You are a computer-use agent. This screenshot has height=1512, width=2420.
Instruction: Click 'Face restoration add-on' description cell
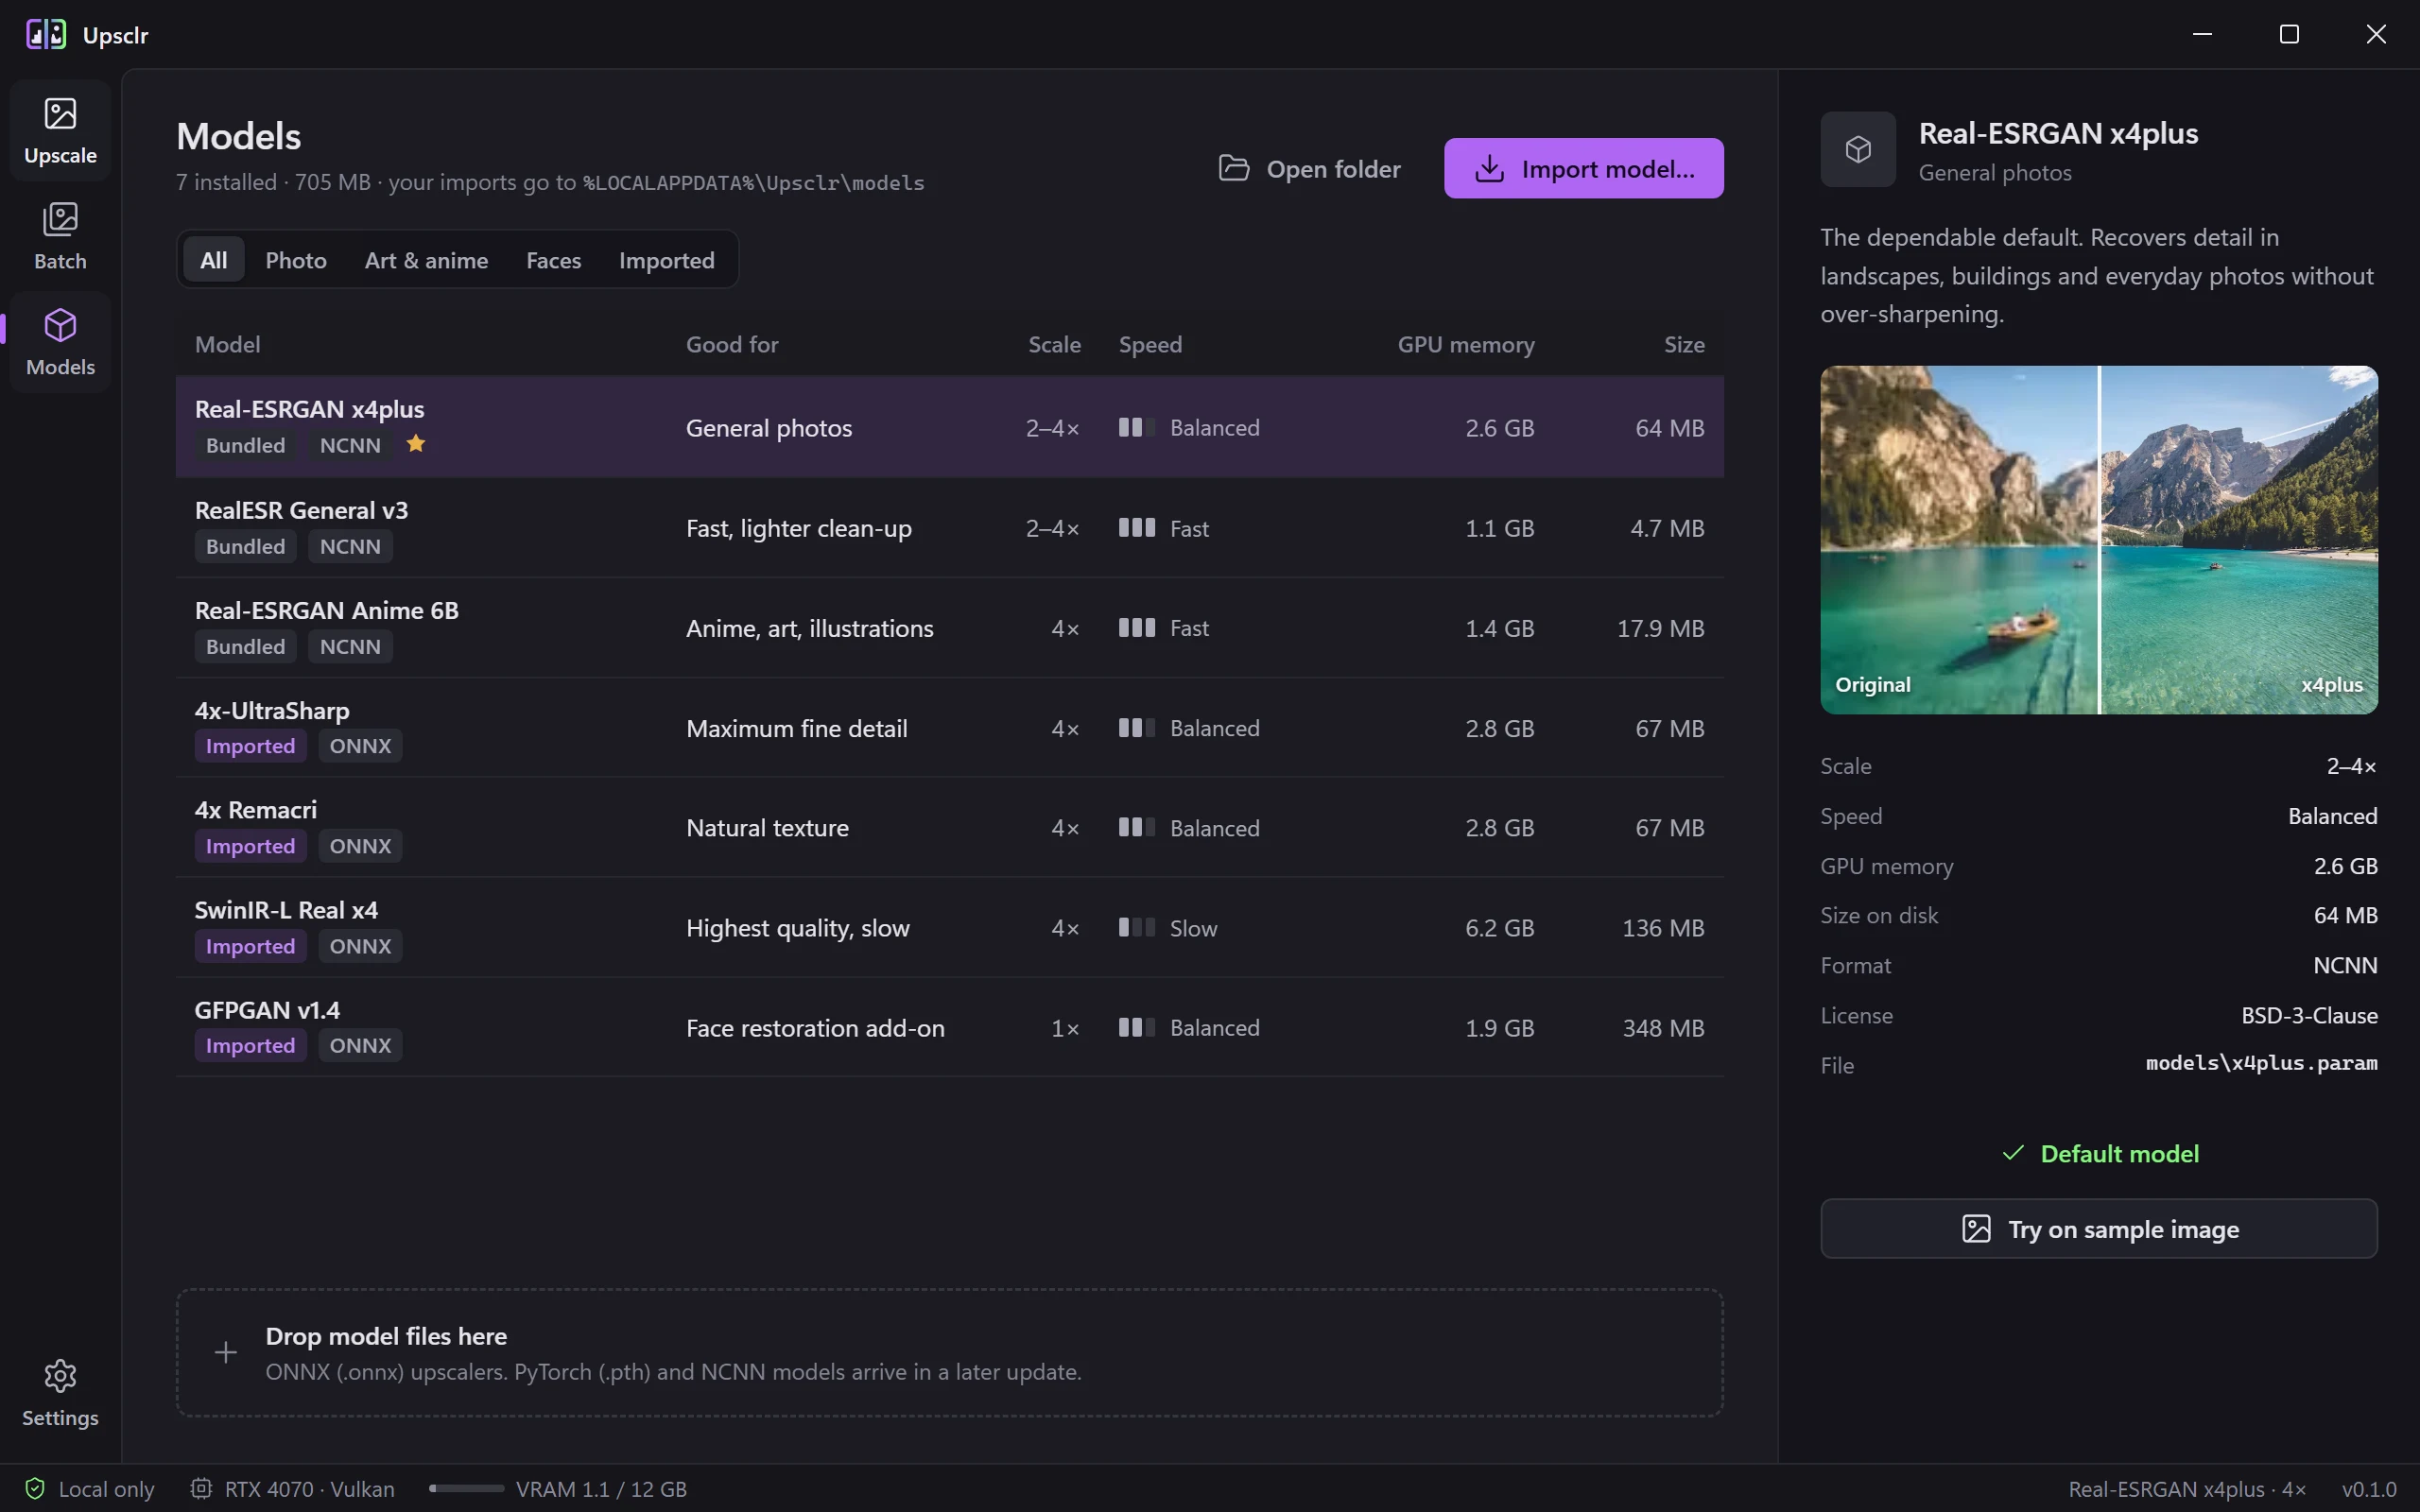coord(815,1028)
